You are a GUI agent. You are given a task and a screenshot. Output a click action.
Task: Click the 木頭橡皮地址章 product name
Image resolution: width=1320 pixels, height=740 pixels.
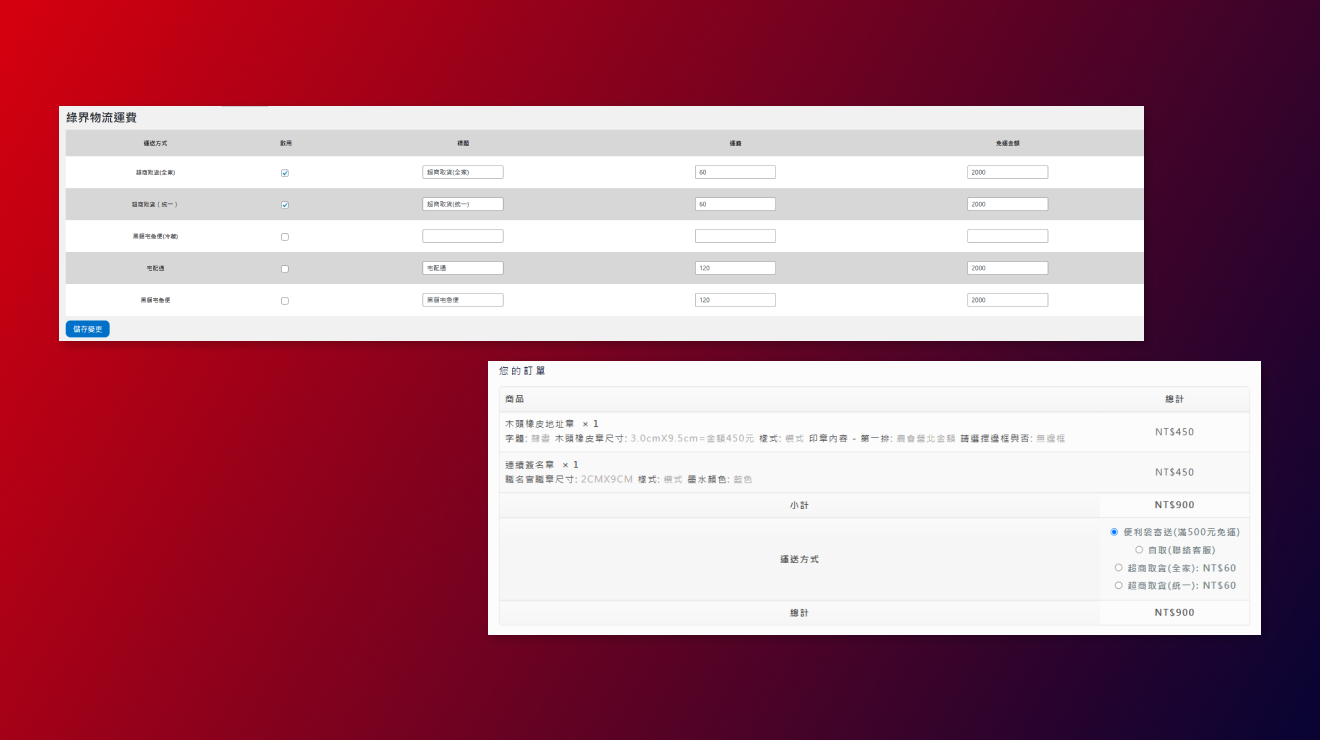[540, 424]
